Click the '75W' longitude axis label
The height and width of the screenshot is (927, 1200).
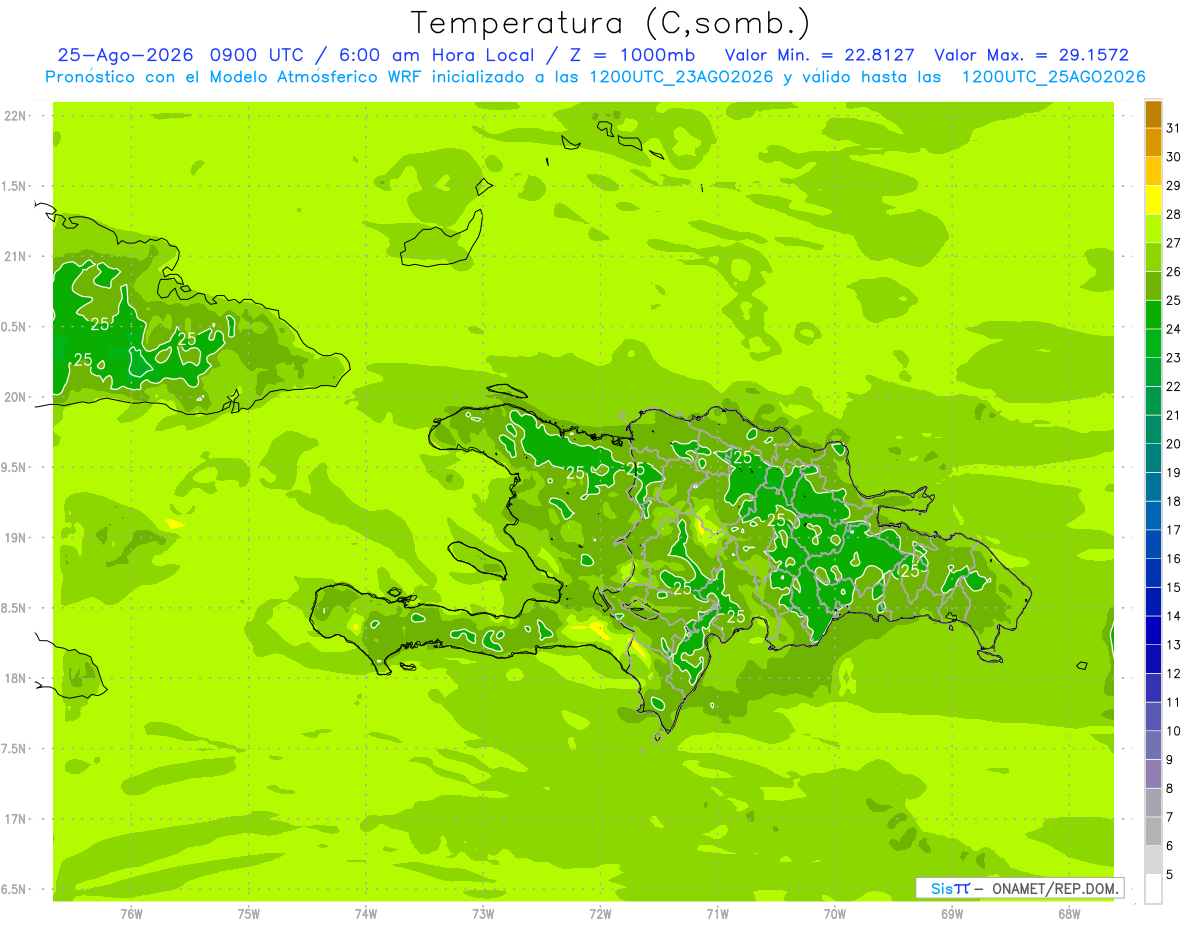249,914
